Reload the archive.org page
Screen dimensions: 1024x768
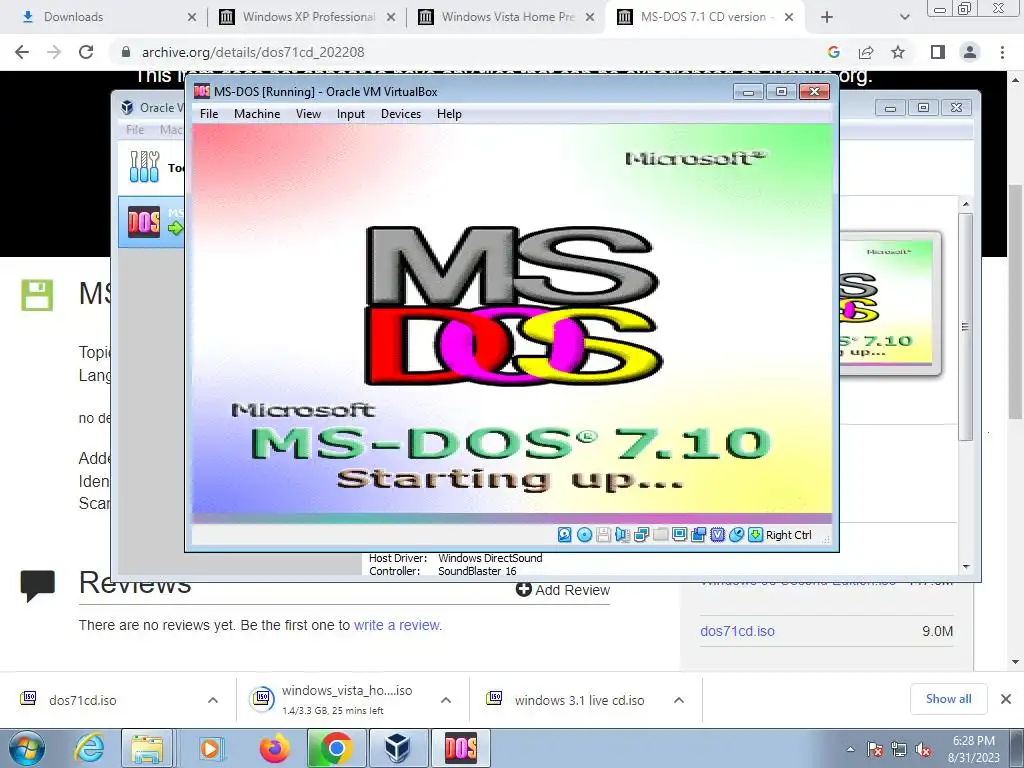[x=86, y=52]
